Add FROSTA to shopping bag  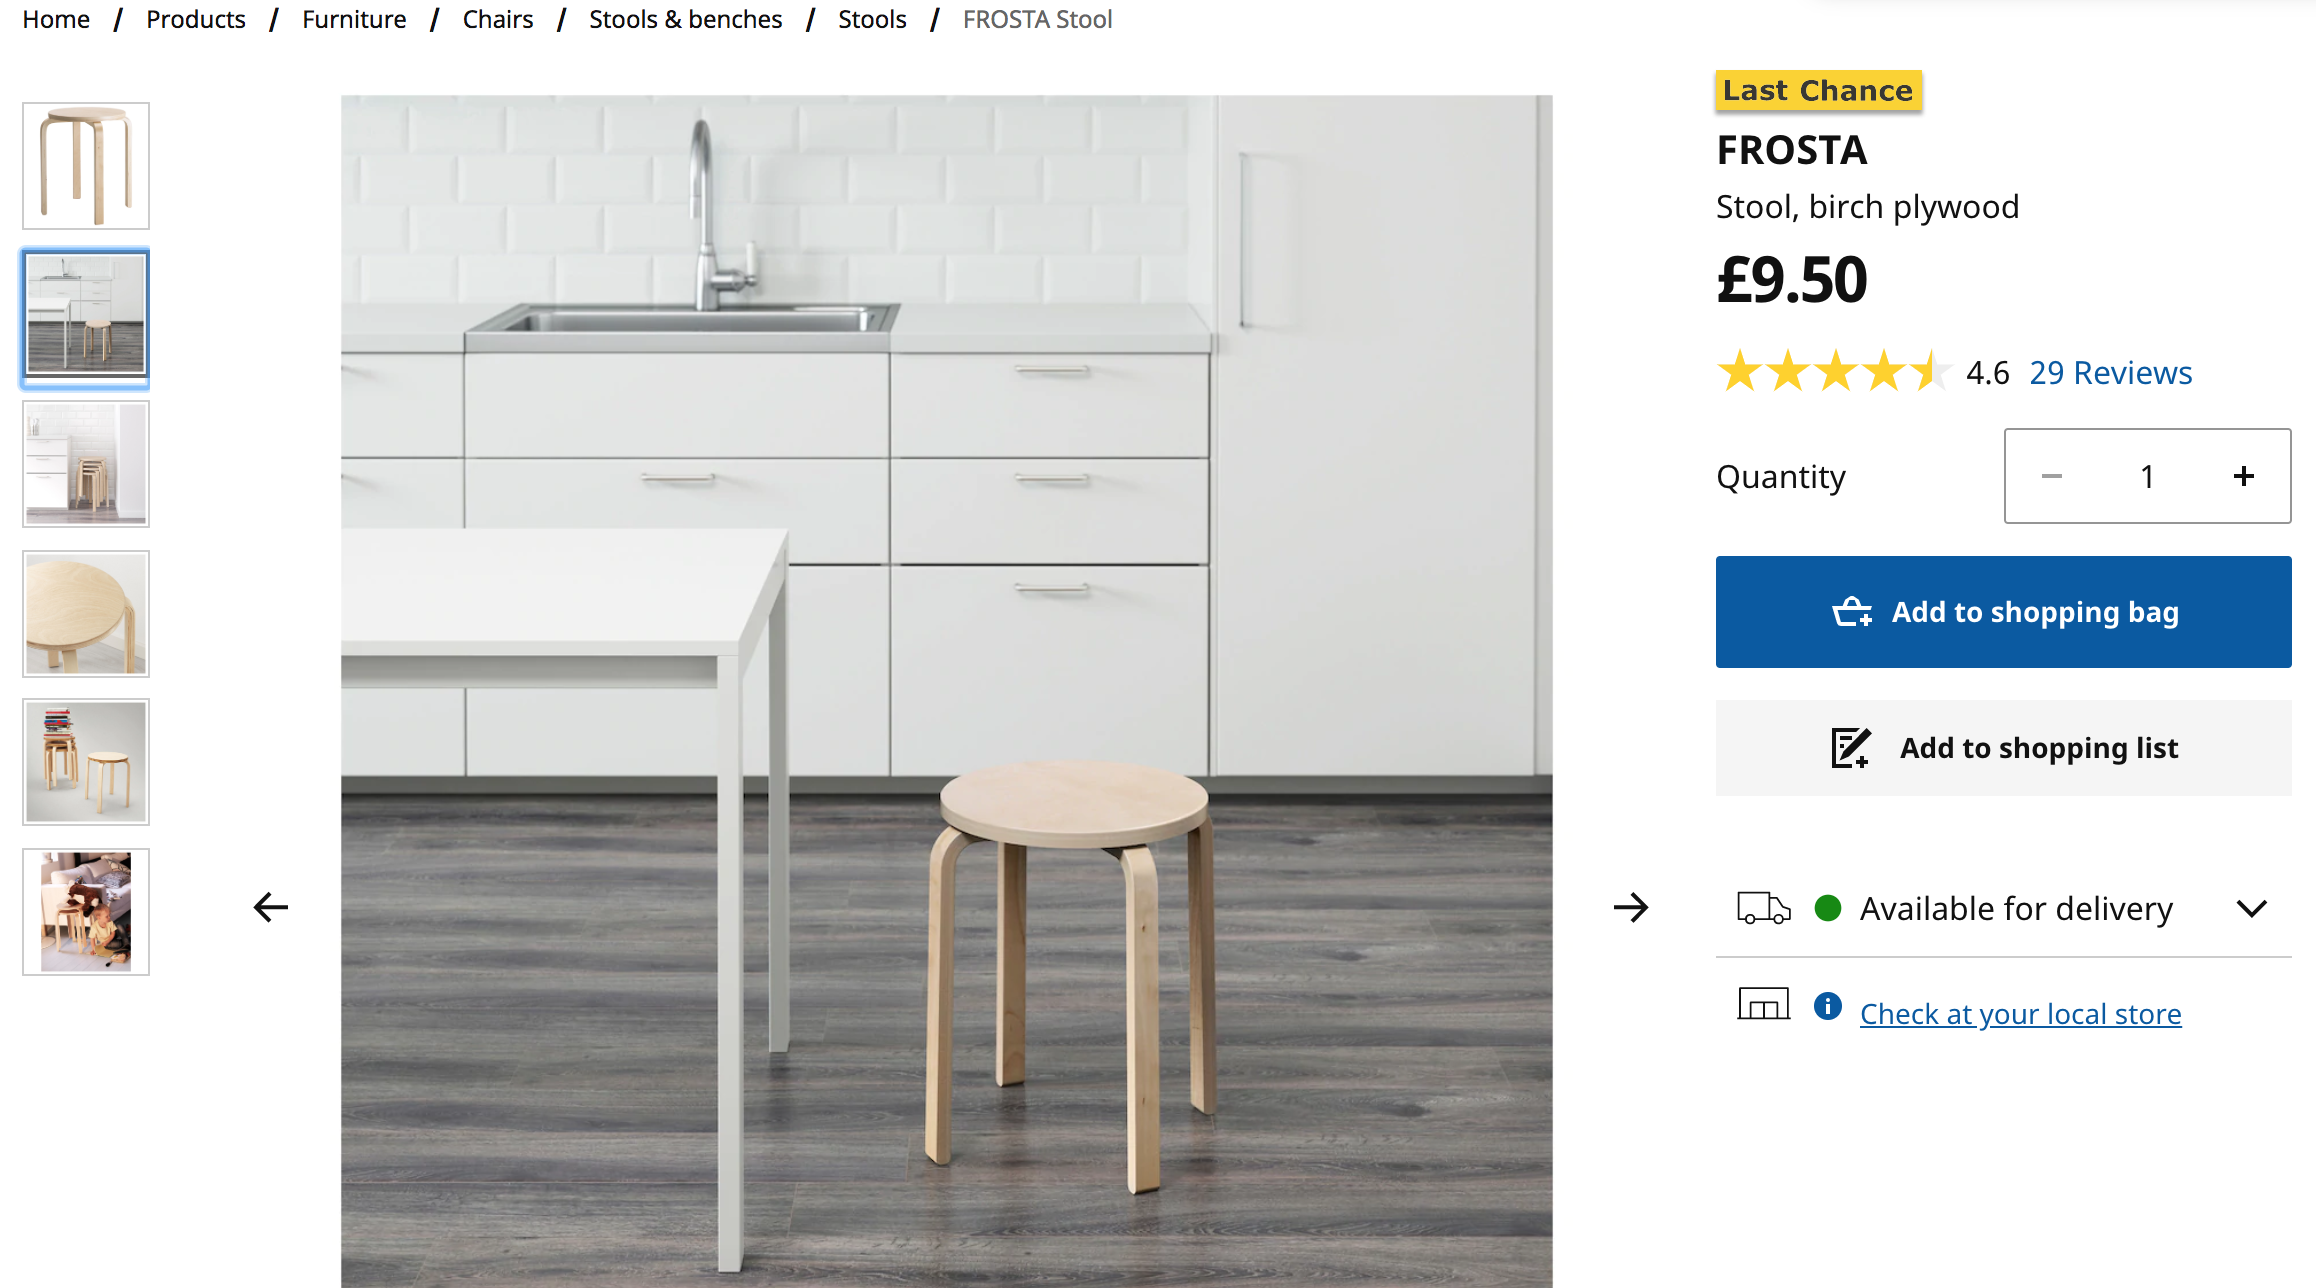click(x=2004, y=612)
